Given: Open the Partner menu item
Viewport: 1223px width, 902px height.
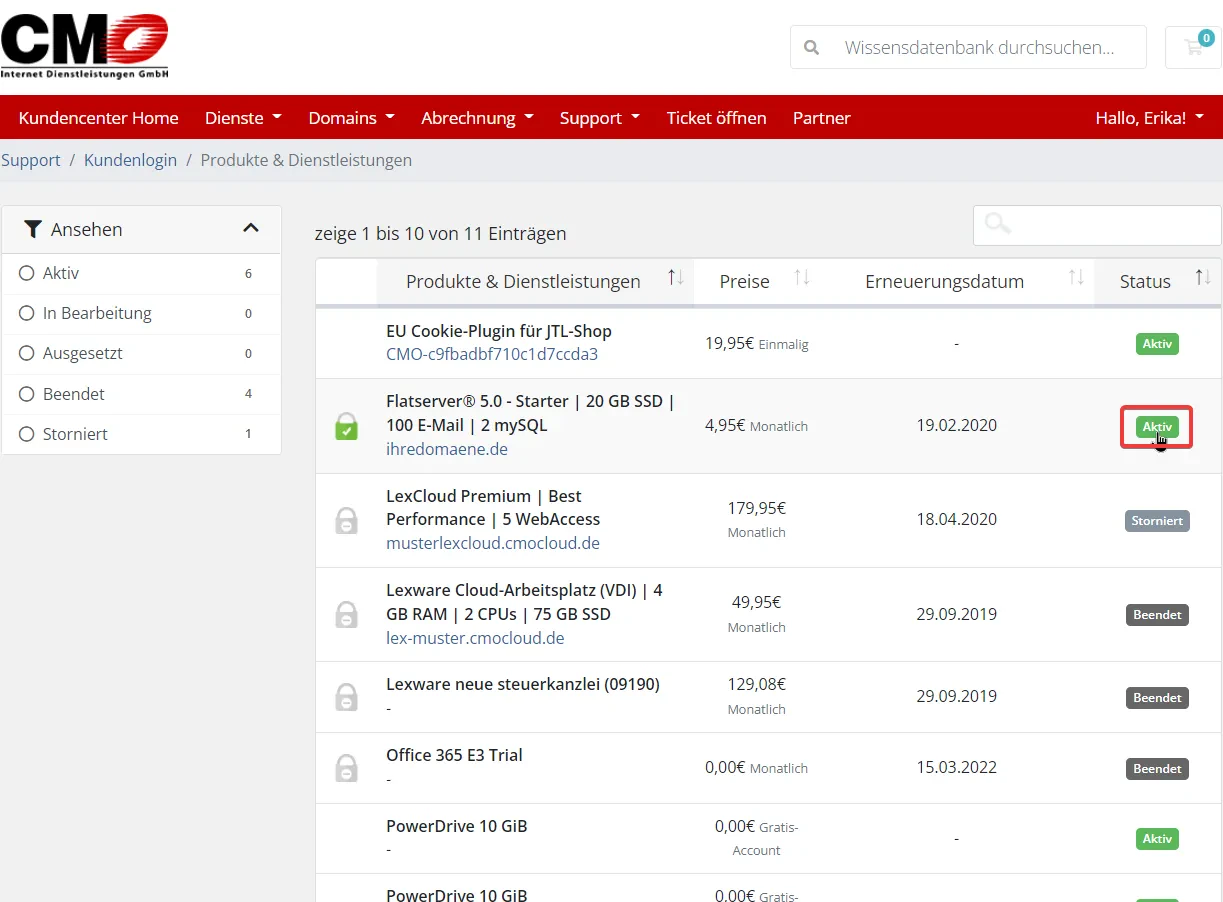Looking at the screenshot, I should point(822,118).
